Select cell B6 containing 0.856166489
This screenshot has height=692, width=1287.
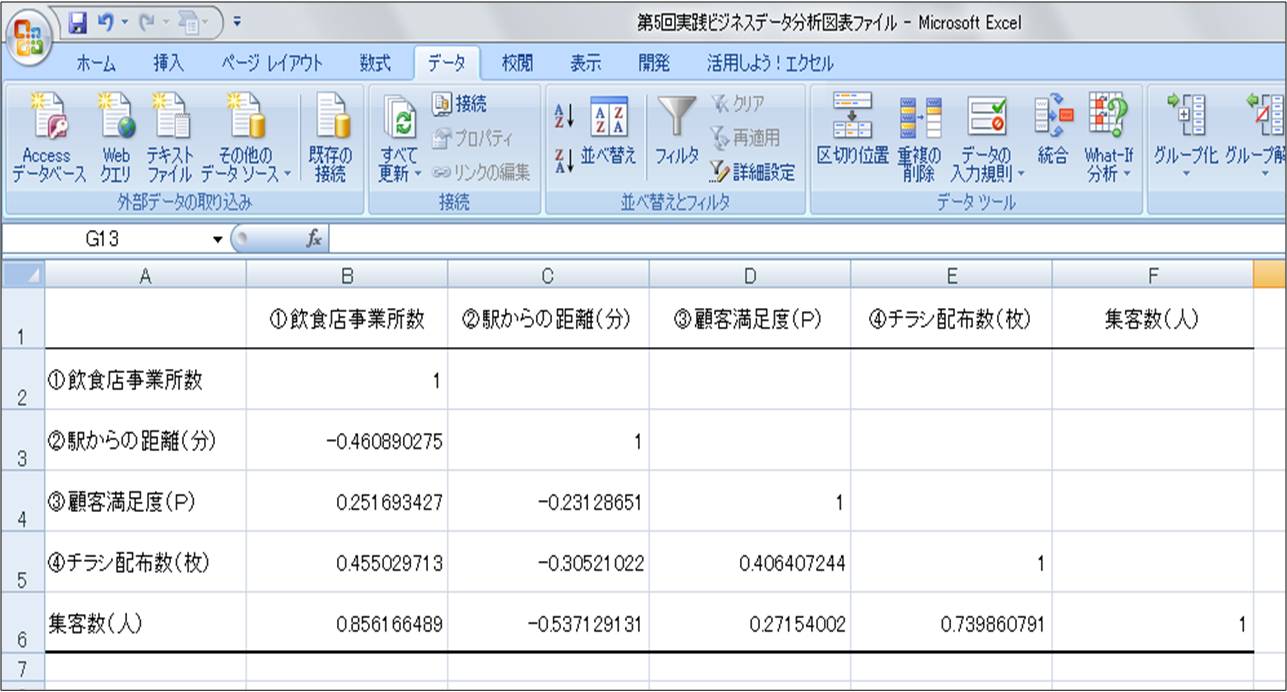pos(346,624)
